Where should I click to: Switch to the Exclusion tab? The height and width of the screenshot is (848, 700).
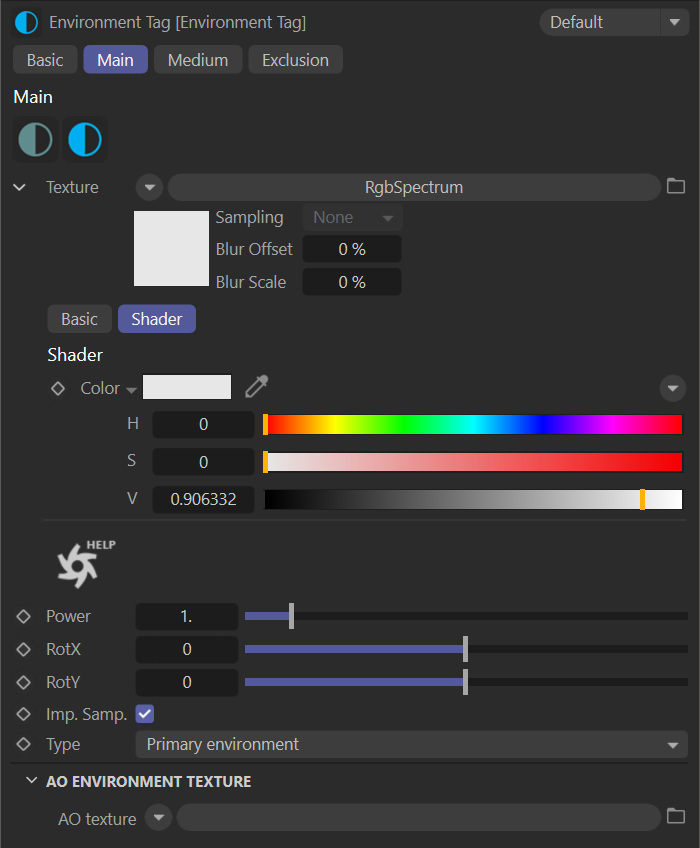point(295,60)
